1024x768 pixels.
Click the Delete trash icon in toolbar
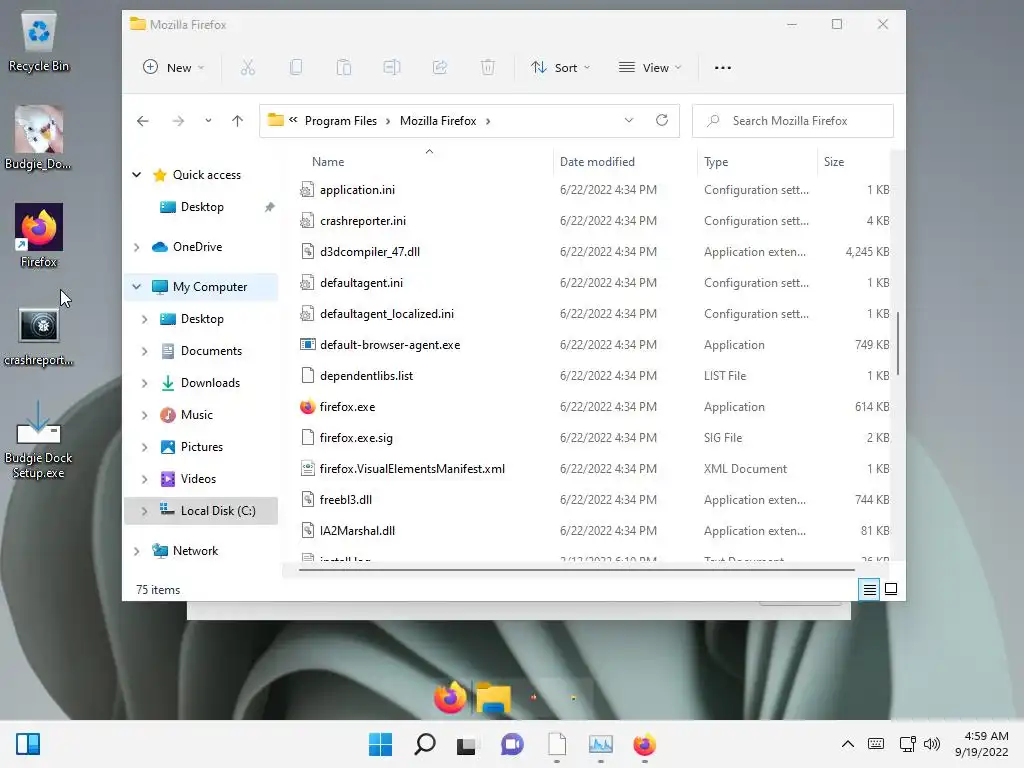click(x=488, y=67)
